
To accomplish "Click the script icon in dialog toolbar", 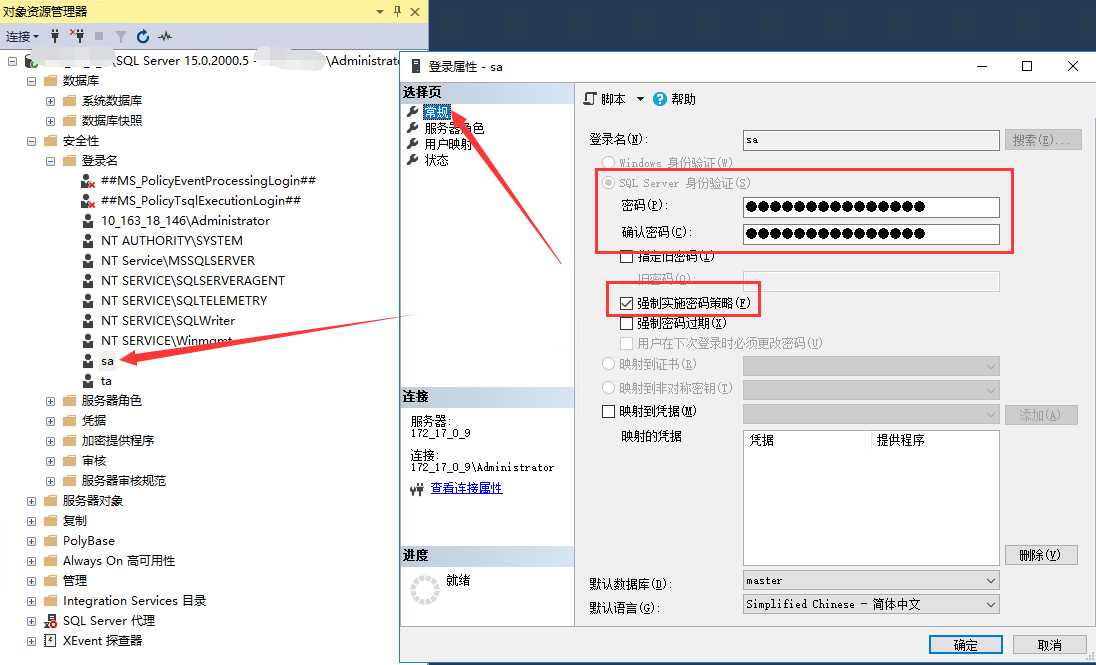I will click(590, 99).
